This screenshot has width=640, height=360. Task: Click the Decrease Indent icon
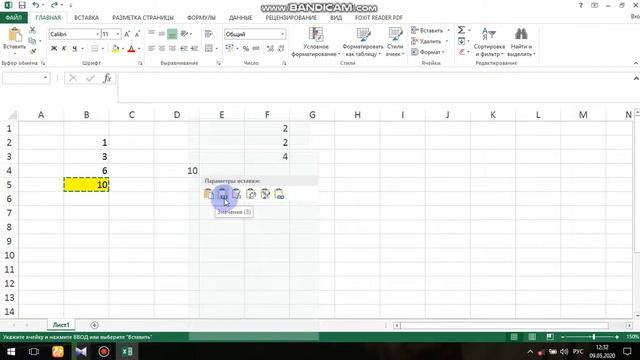[184, 49]
